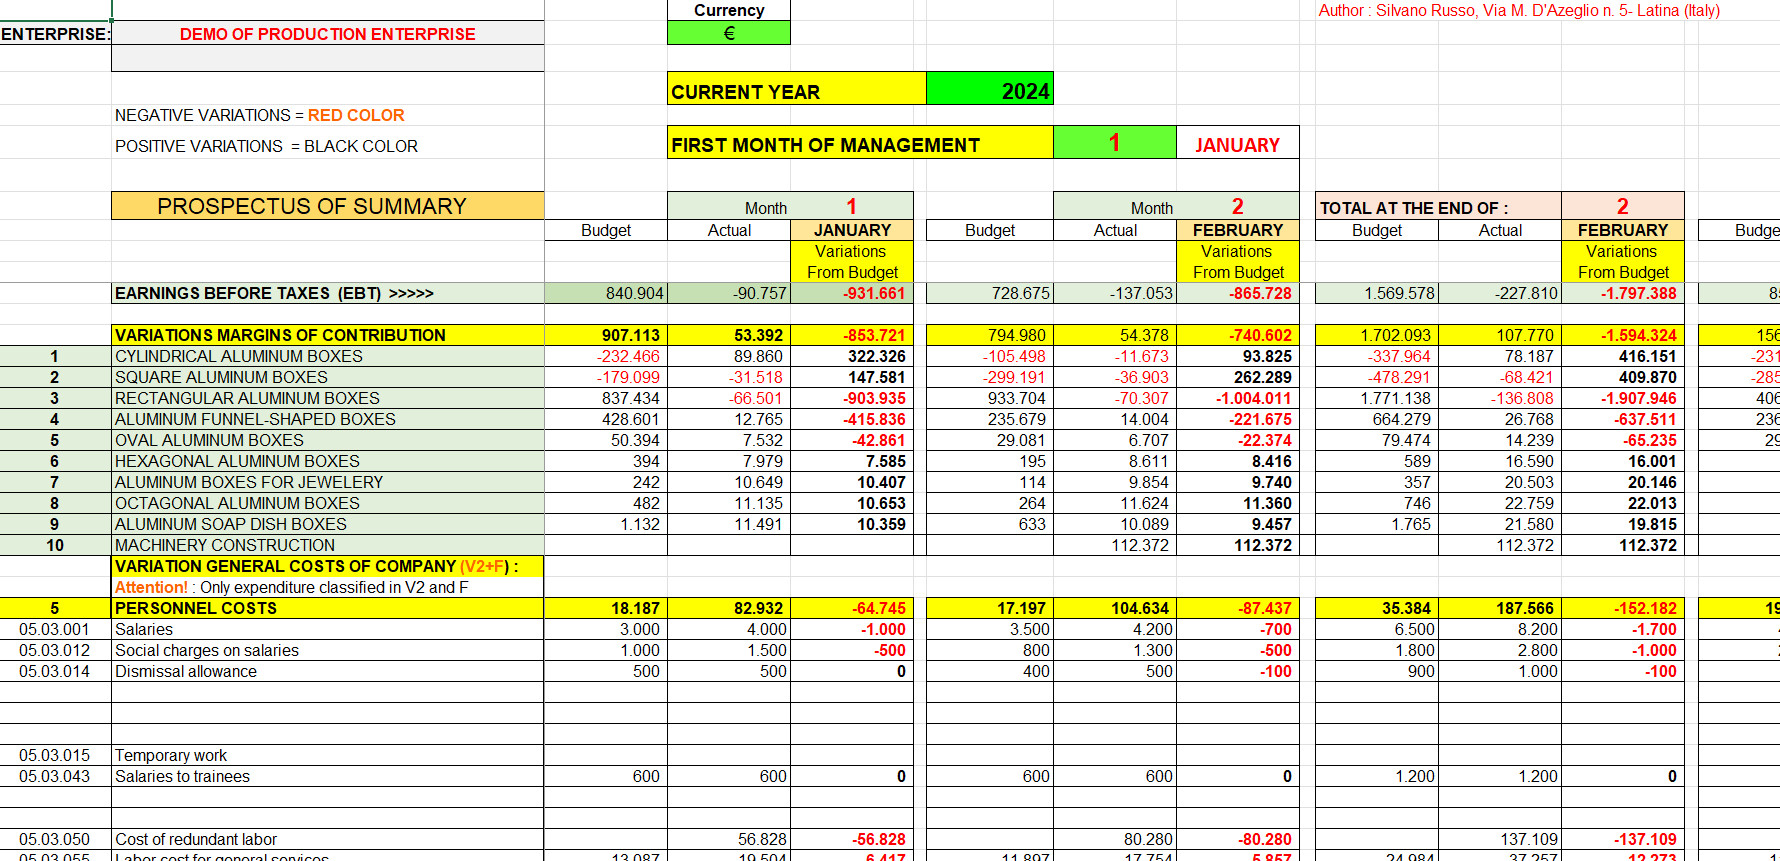
Task: Click January actual 53.392 margins total
Action: pyautogui.click(x=729, y=335)
